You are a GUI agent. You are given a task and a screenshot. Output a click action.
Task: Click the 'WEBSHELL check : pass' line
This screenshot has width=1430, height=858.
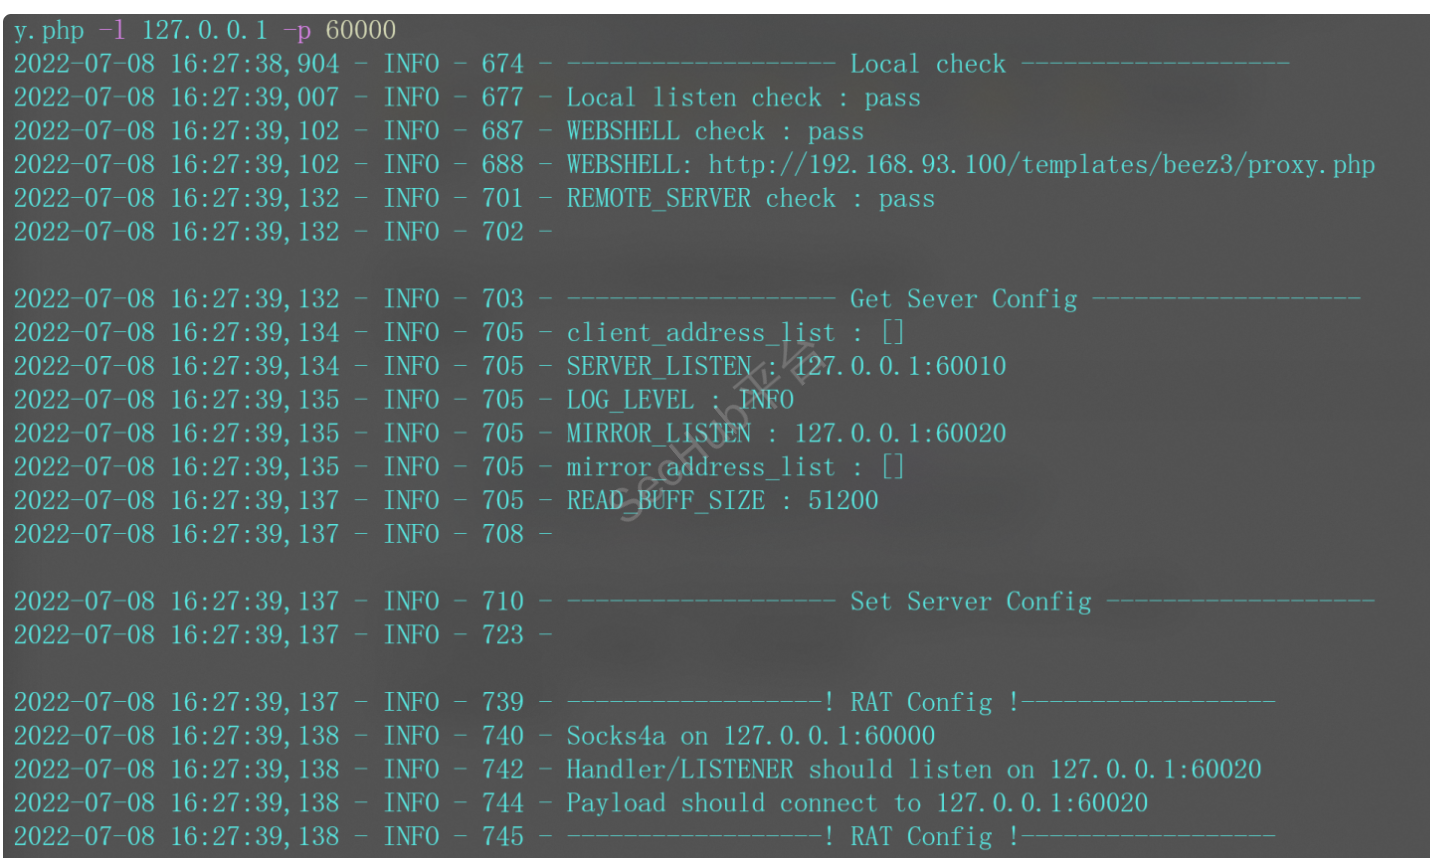[x=714, y=132]
